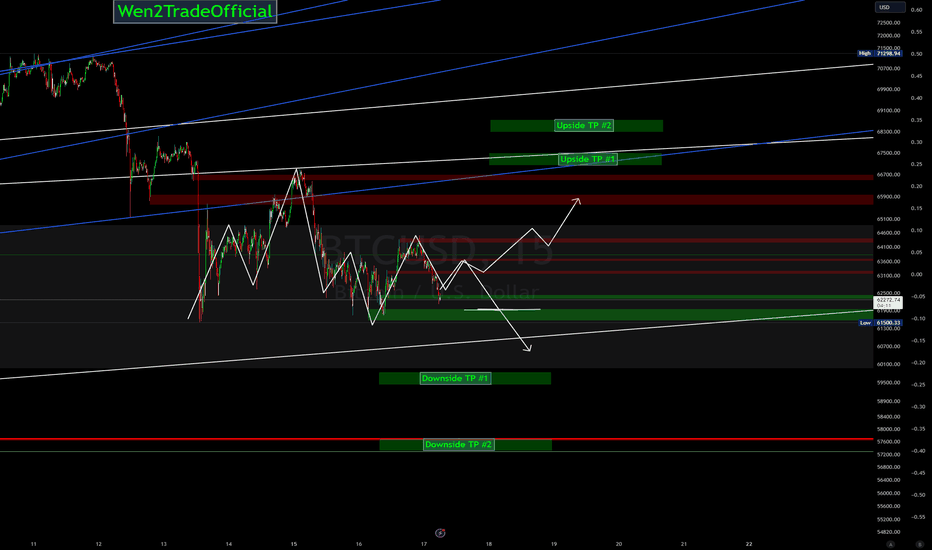Click the 68300.00 price scale value
The width and height of the screenshot is (932, 550).
coord(889,132)
